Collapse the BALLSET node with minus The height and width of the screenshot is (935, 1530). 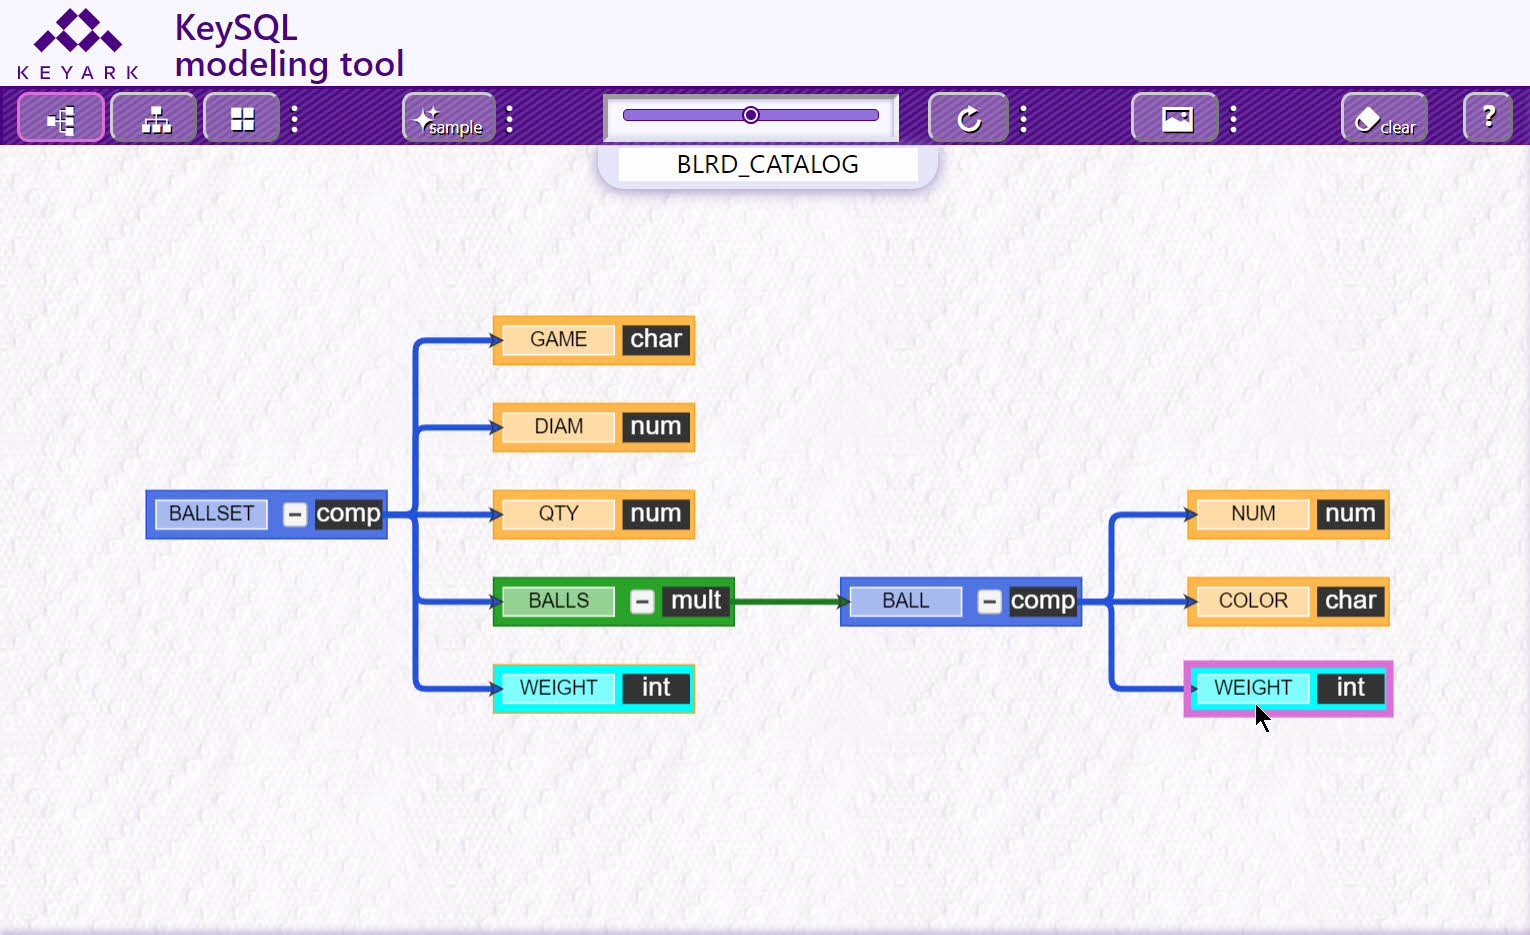[x=294, y=514]
